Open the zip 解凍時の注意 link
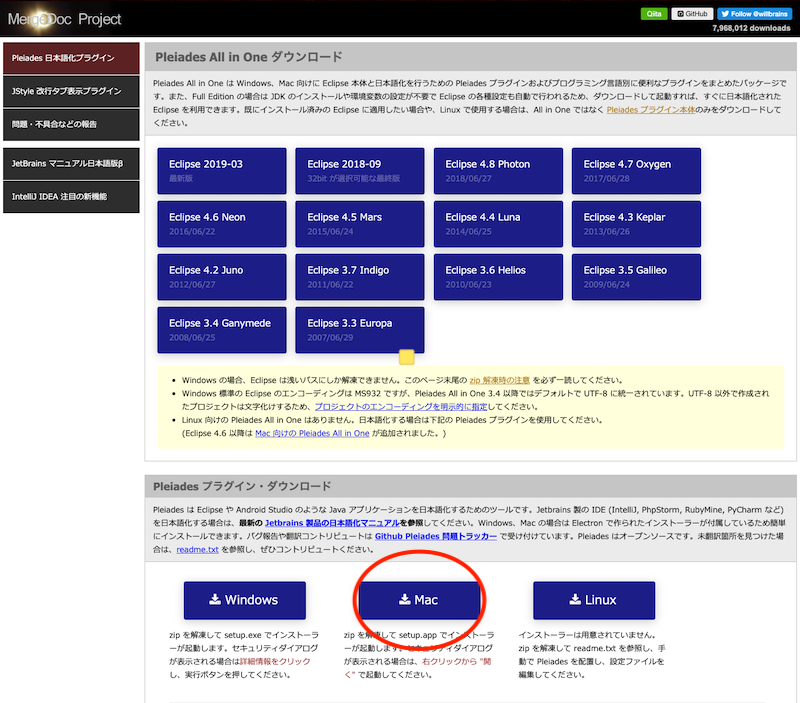The height and width of the screenshot is (703, 800). [499, 380]
